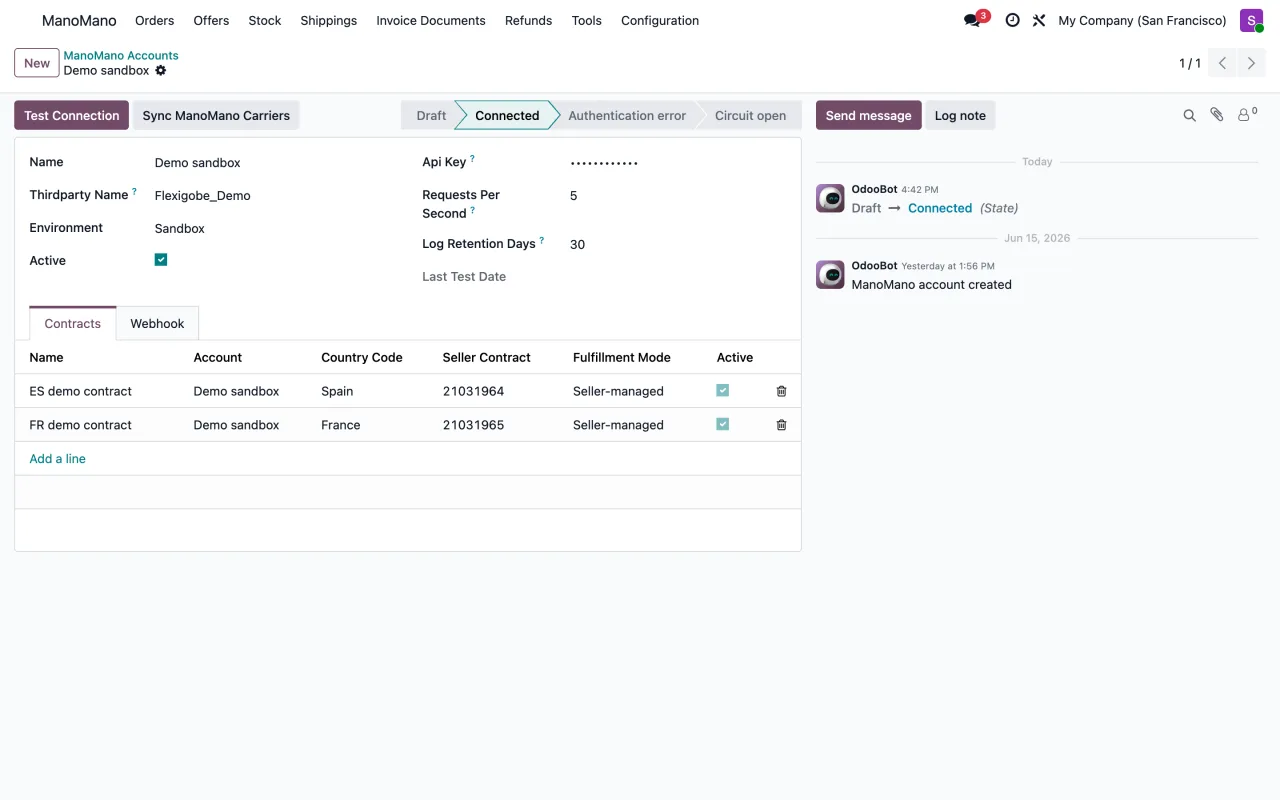Open the Invoice Documents menu

(x=431, y=20)
